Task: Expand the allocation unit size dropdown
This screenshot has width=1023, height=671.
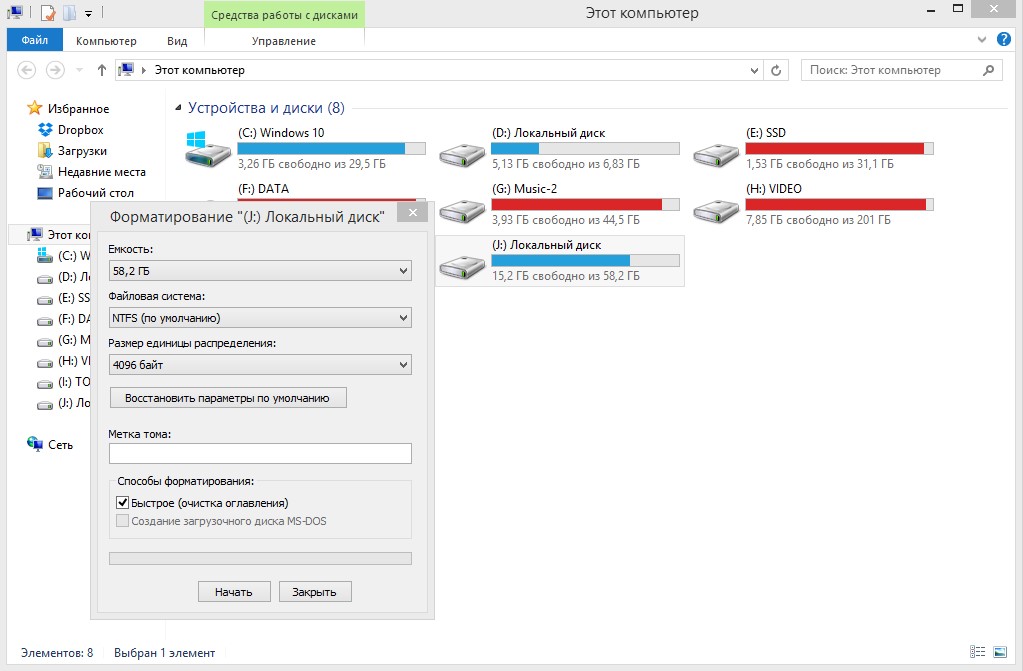Action: [x=260, y=365]
